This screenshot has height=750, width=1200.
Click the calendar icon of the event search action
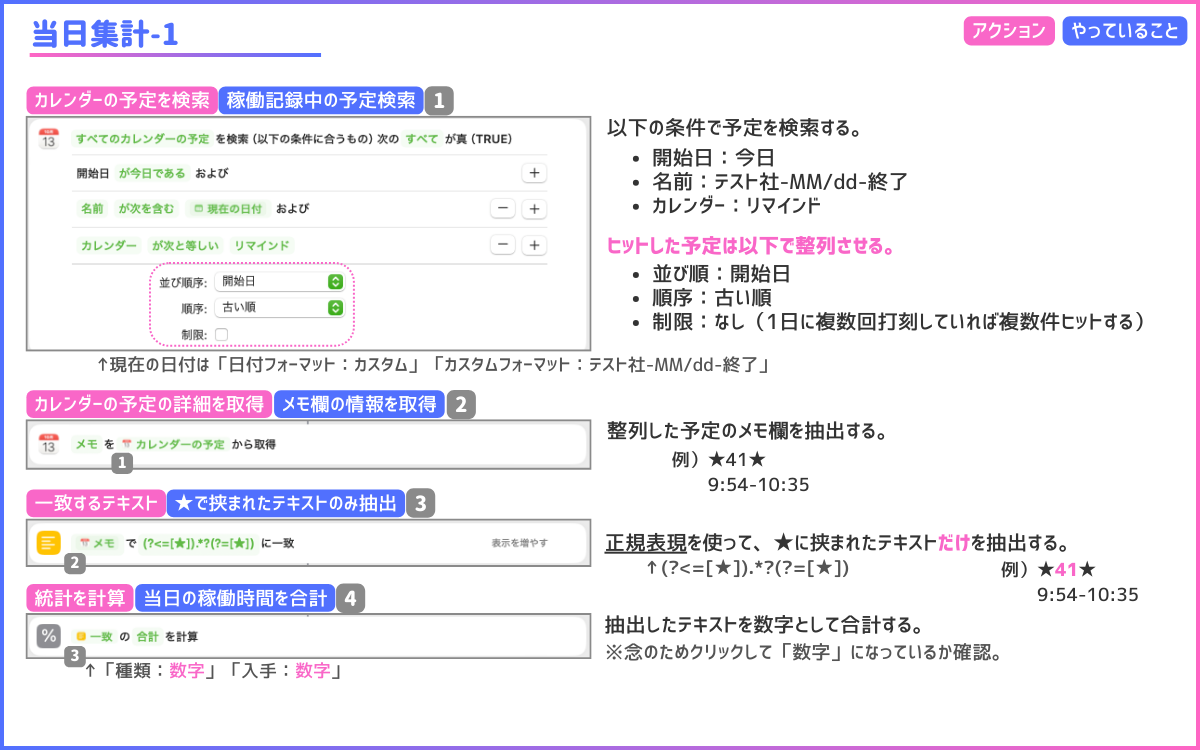point(49,139)
